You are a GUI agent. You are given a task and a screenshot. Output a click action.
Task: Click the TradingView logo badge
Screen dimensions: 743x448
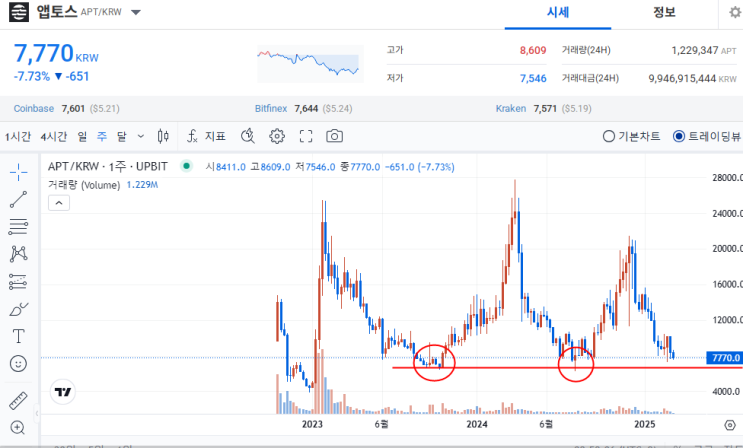coord(63,392)
